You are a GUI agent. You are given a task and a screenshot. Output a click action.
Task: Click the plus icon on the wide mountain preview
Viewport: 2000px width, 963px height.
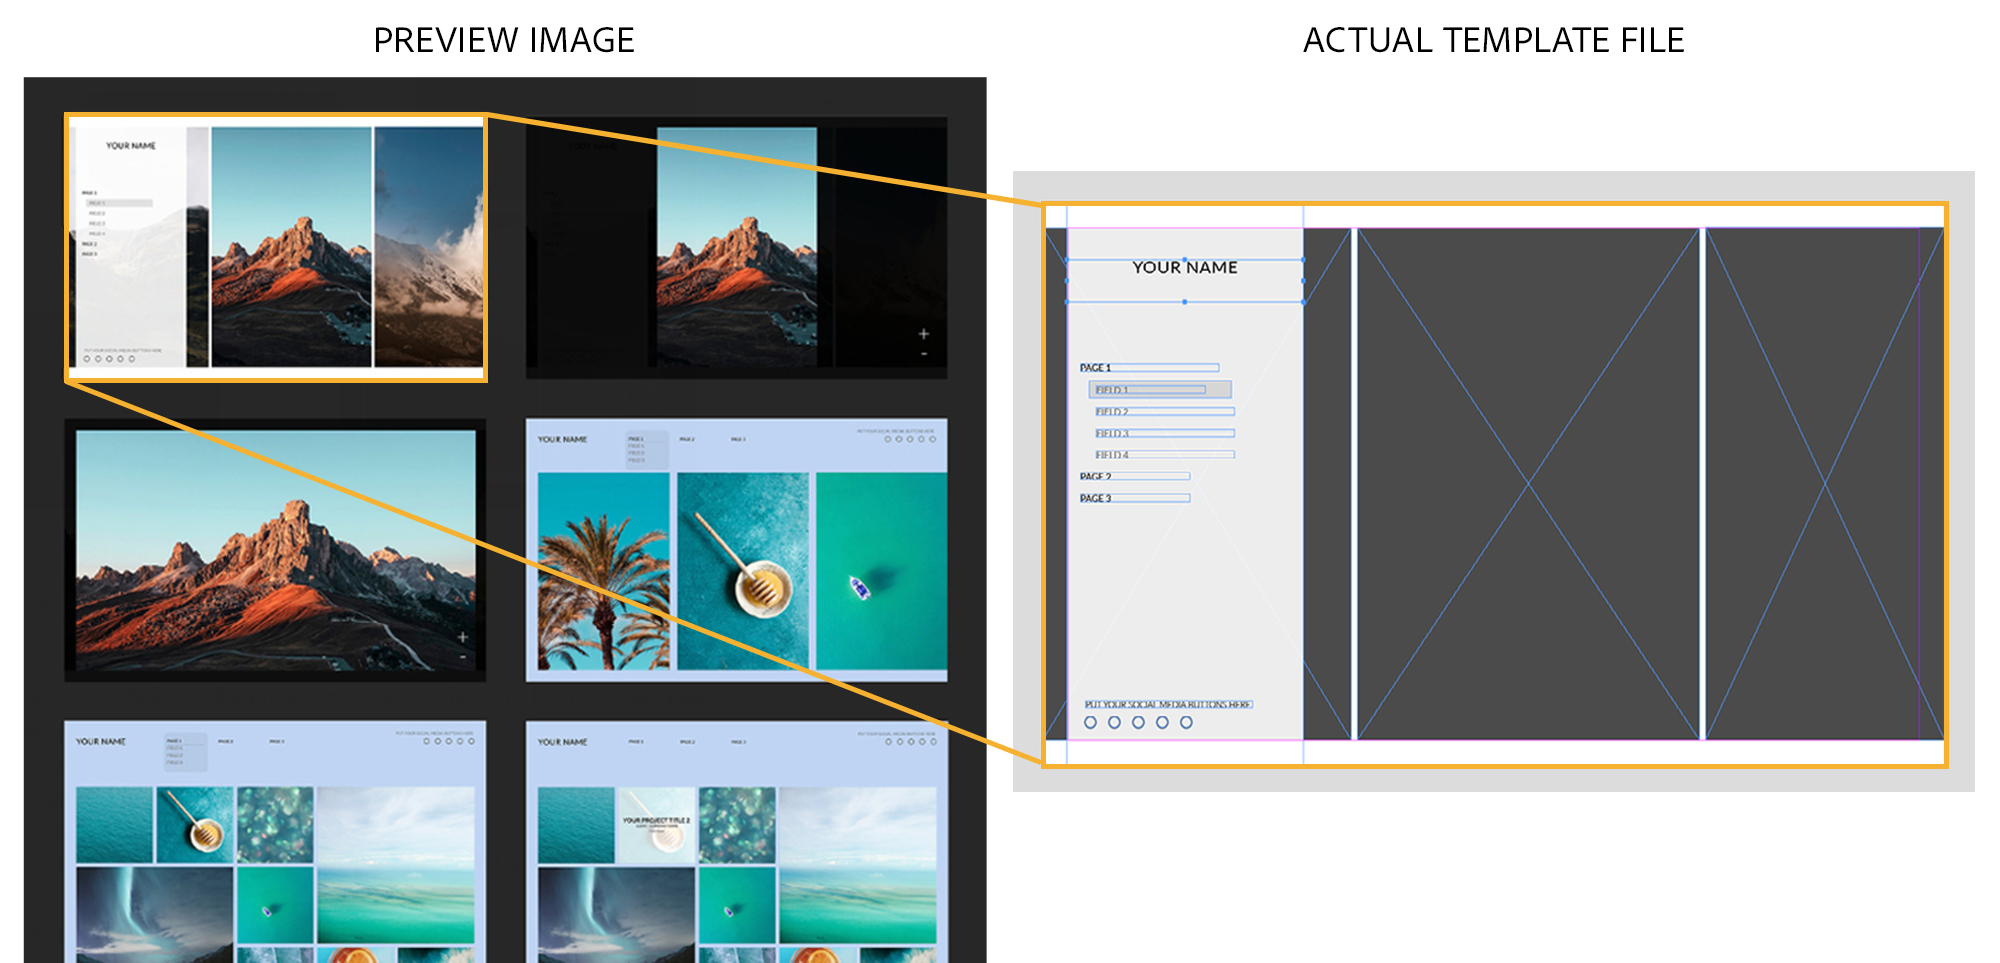click(x=462, y=637)
